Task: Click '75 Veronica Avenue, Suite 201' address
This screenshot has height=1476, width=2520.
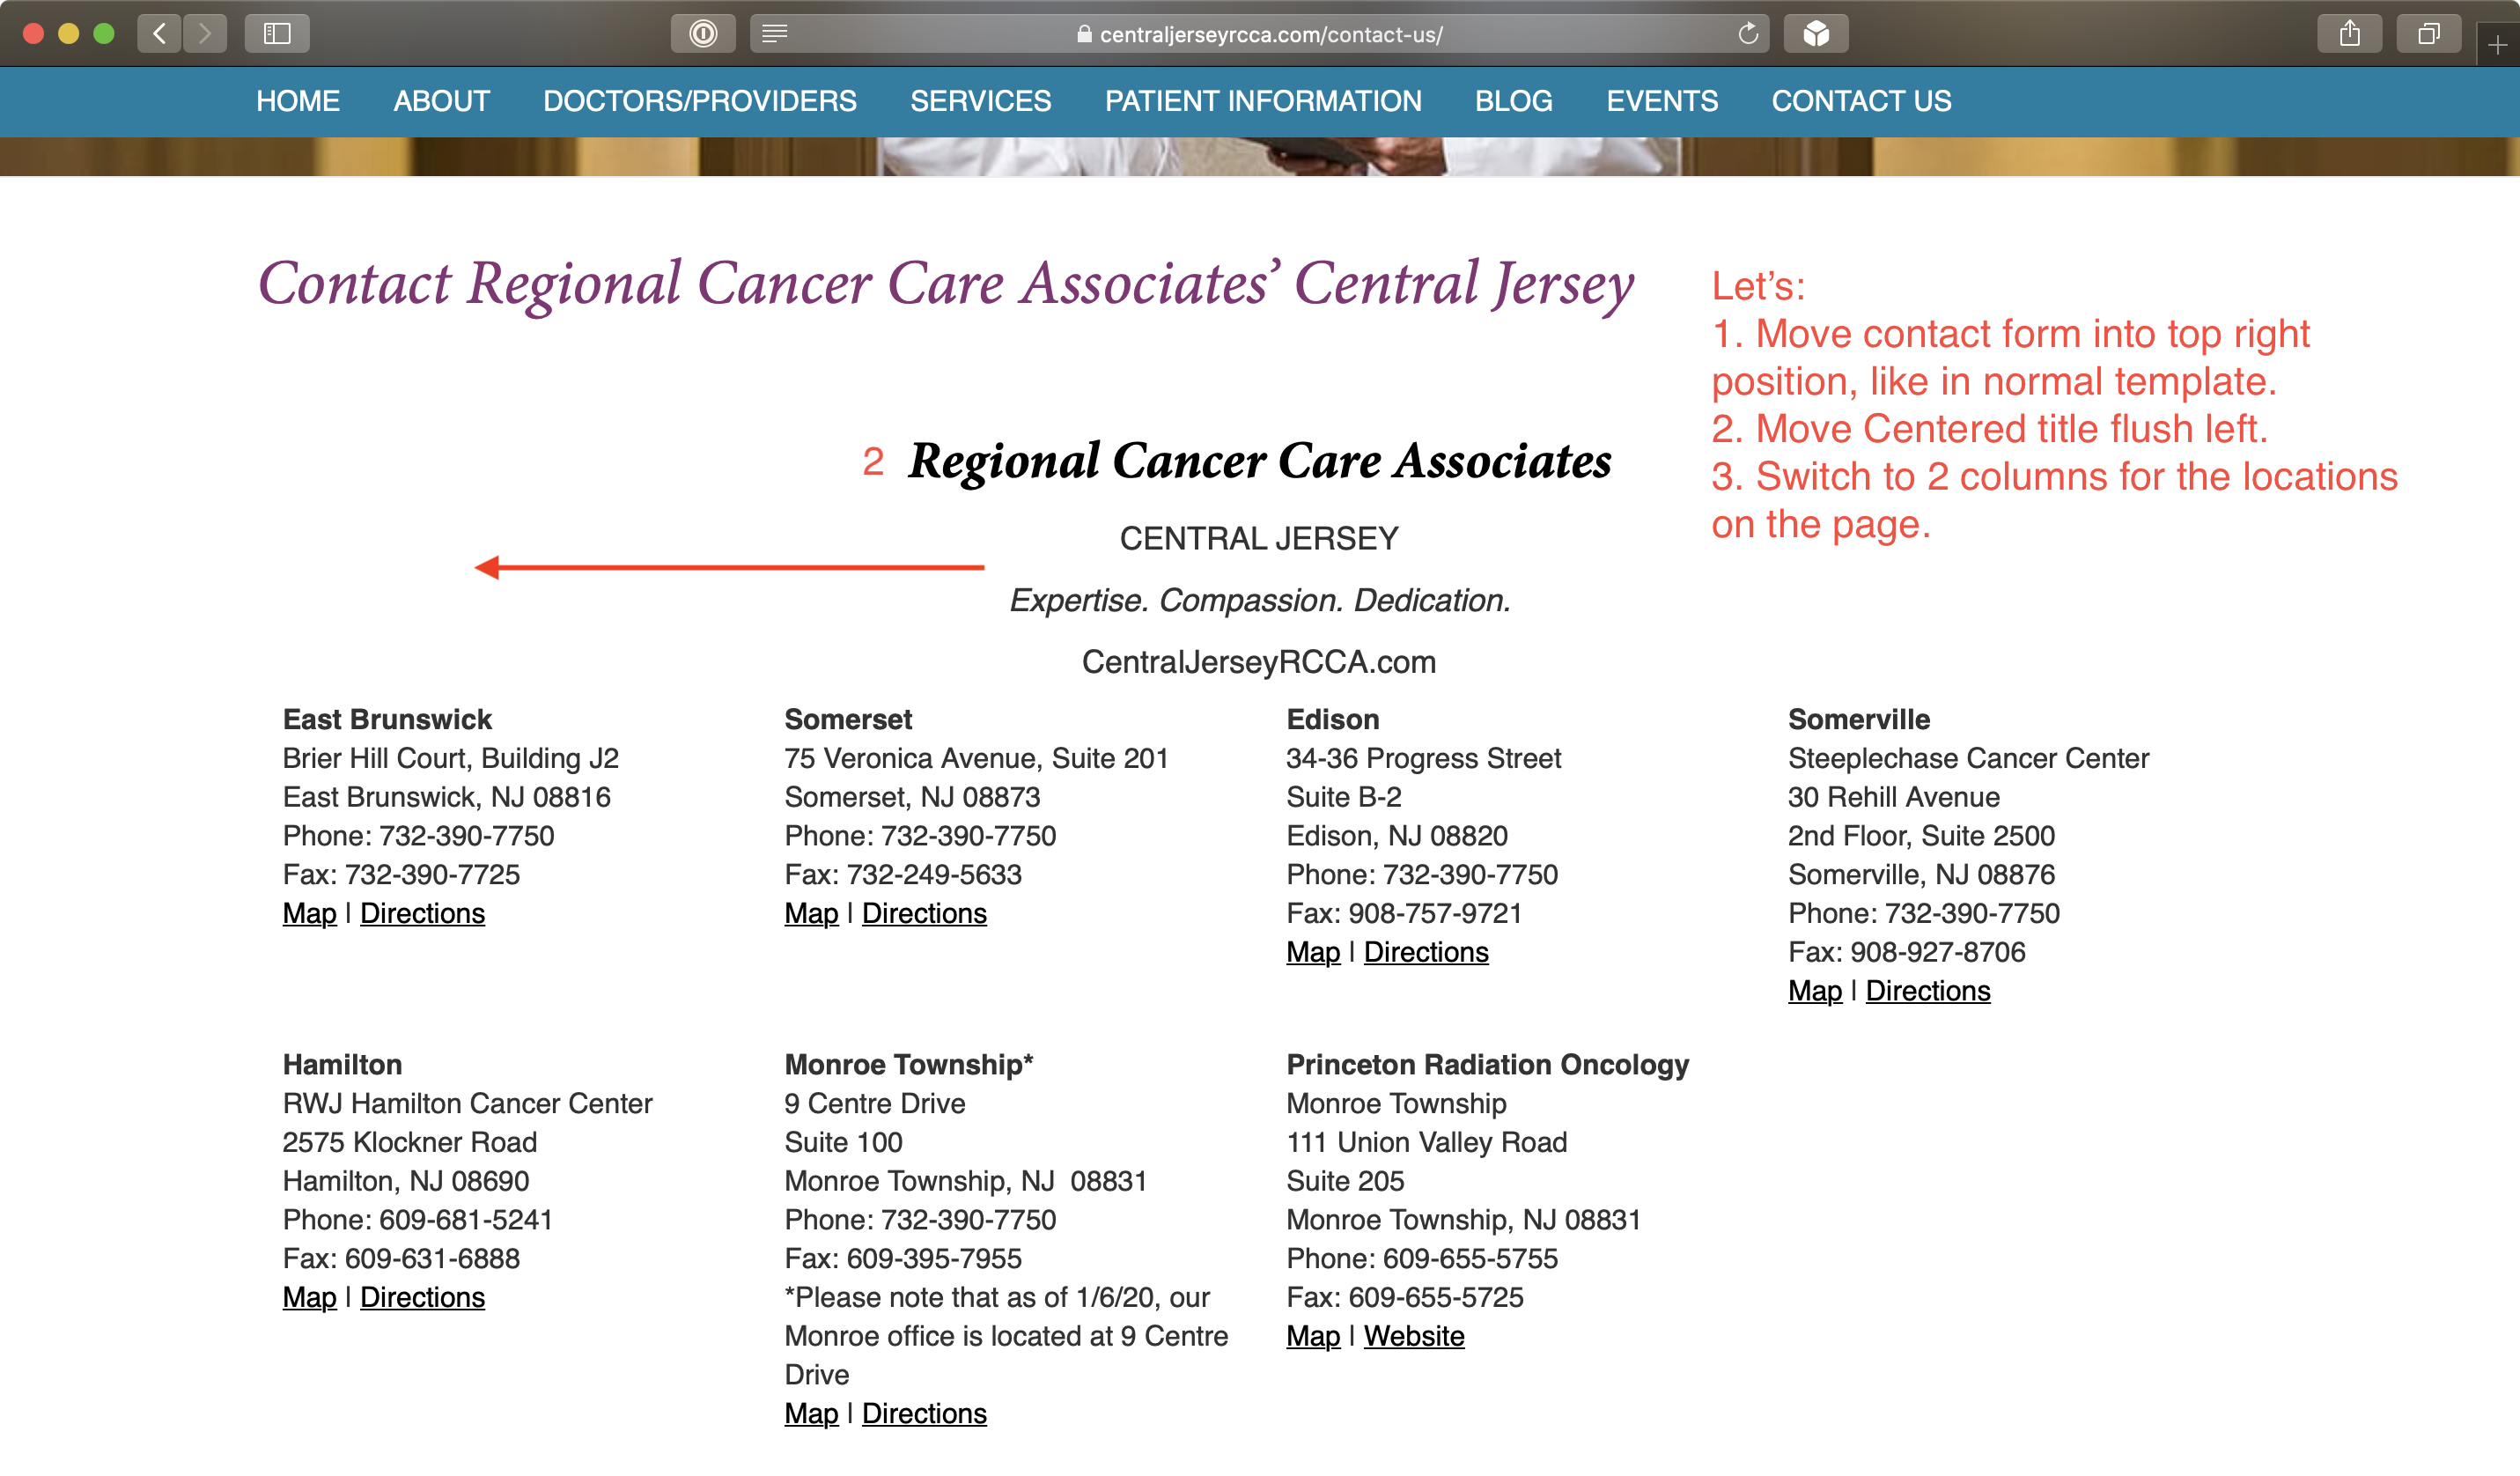Action: point(976,758)
